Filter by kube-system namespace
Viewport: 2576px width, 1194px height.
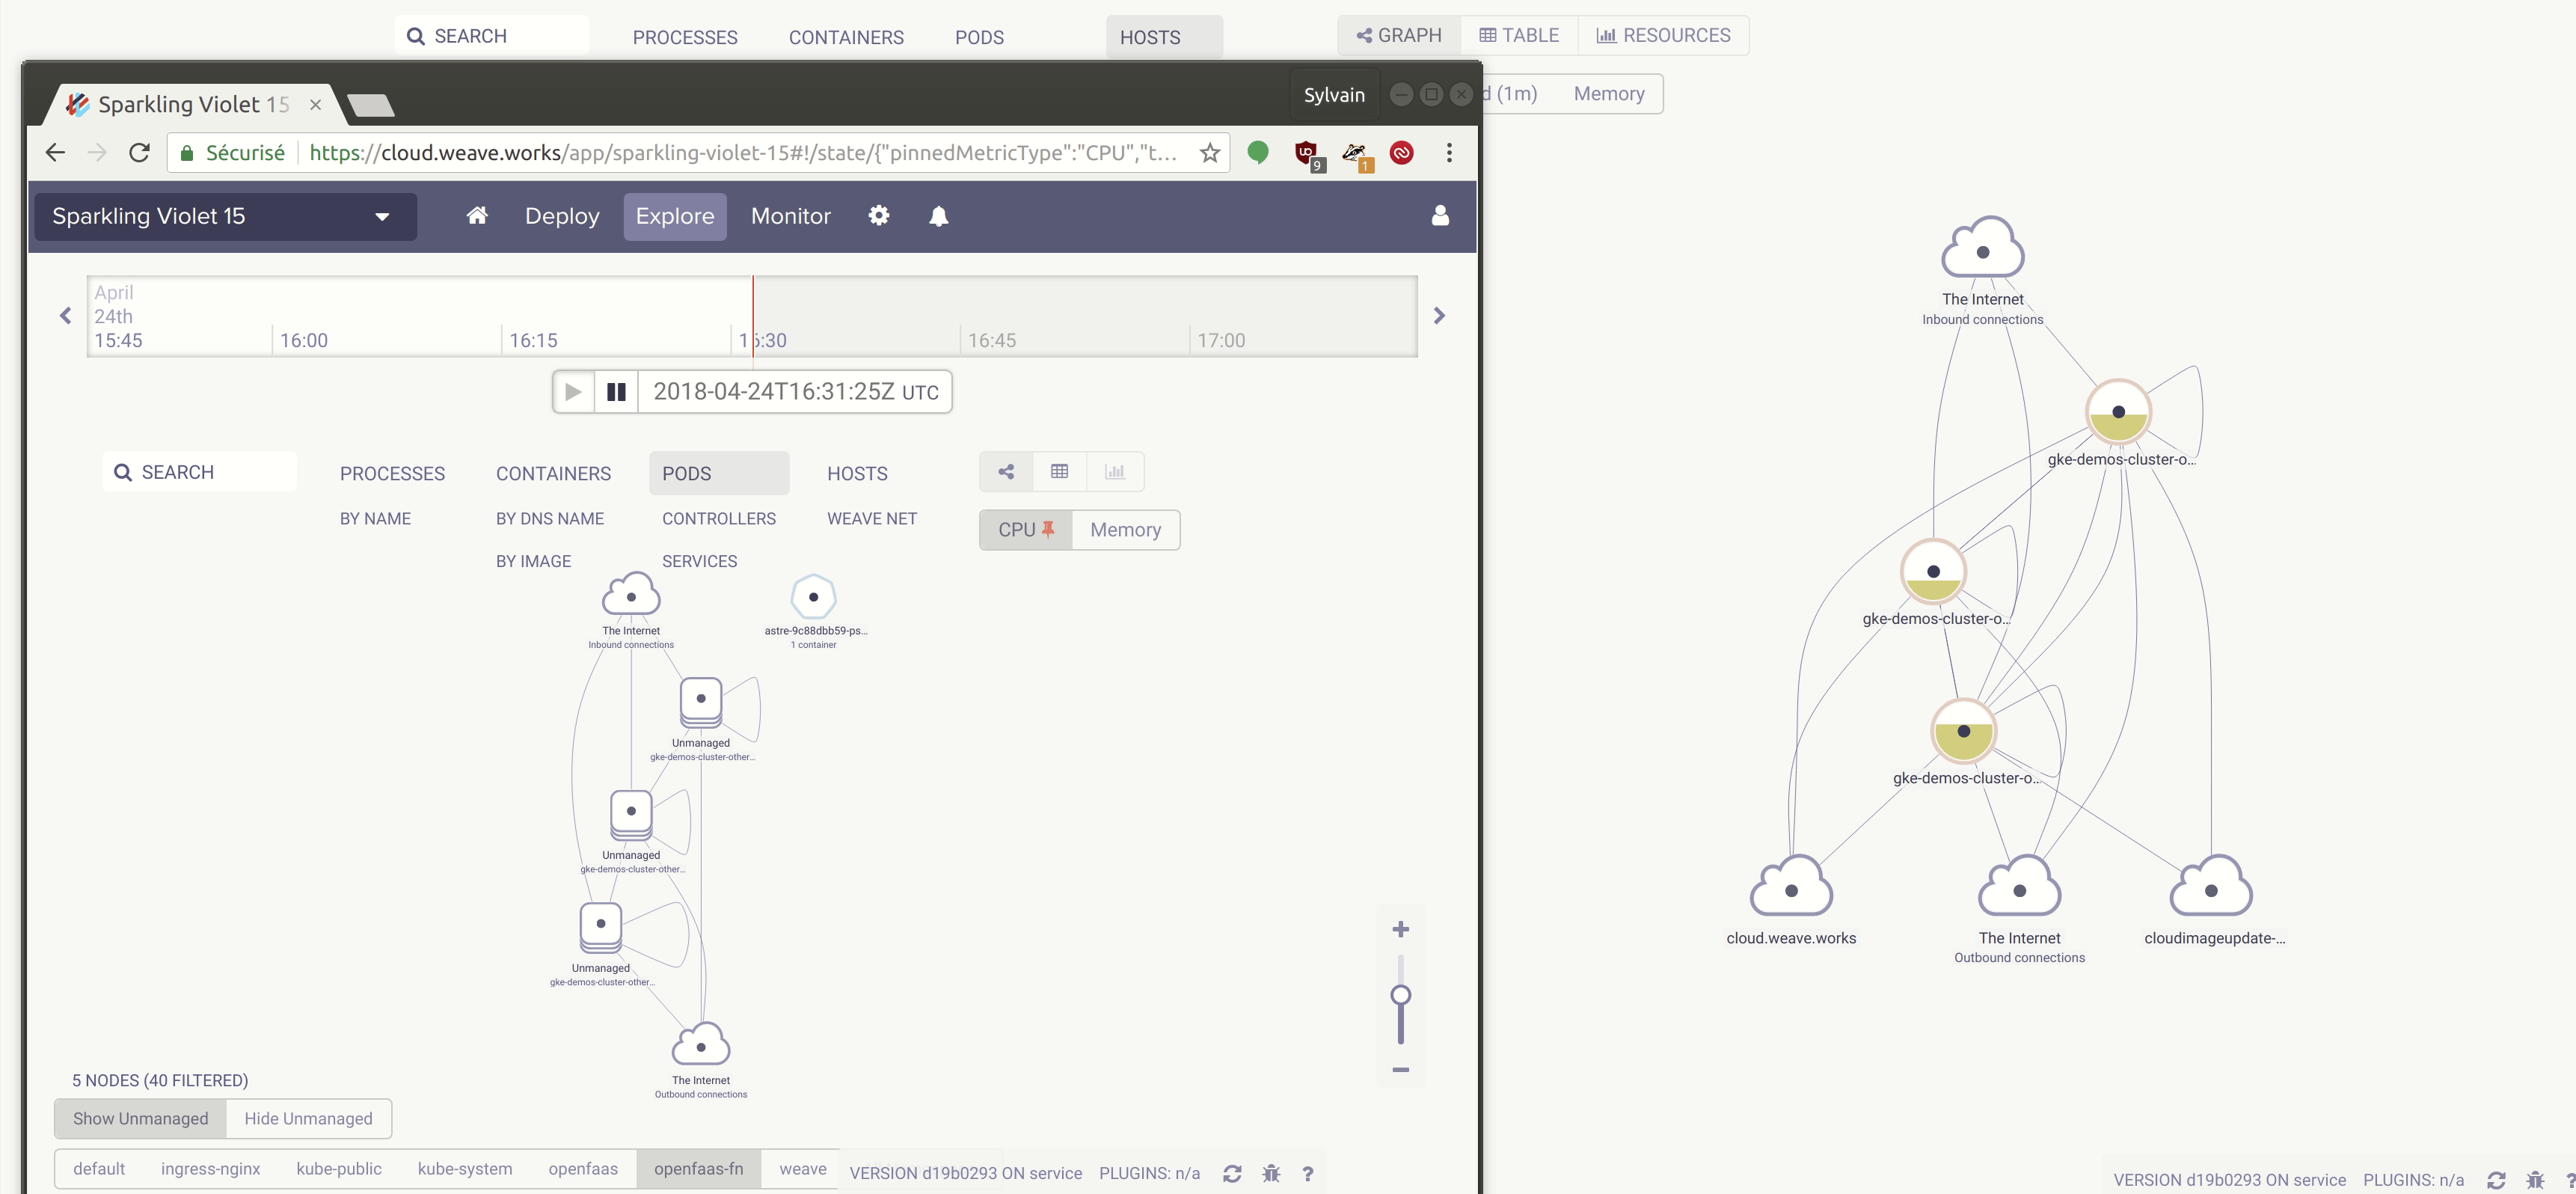pos(464,1168)
